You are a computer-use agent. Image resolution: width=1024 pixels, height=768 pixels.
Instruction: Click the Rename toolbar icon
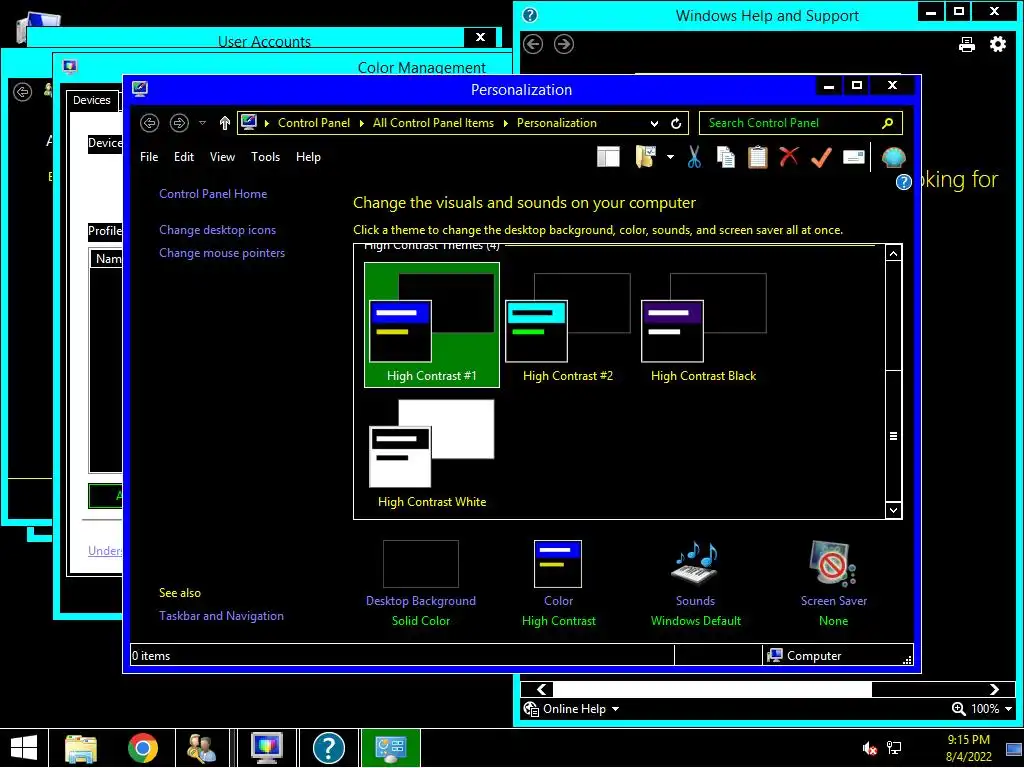click(854, 157)
